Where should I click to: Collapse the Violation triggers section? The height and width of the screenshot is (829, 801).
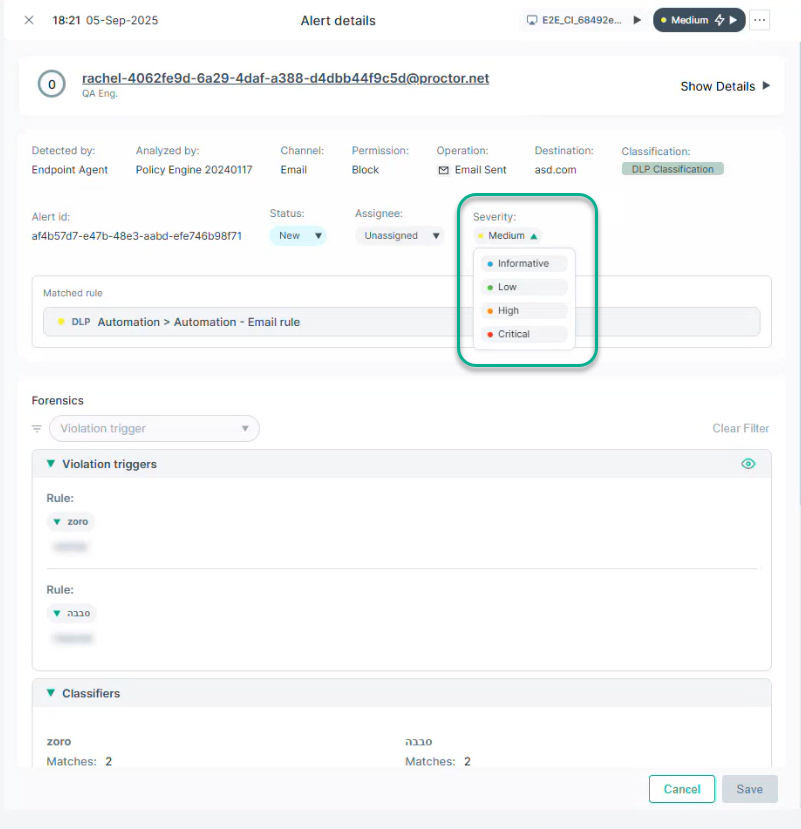[50, 464]
